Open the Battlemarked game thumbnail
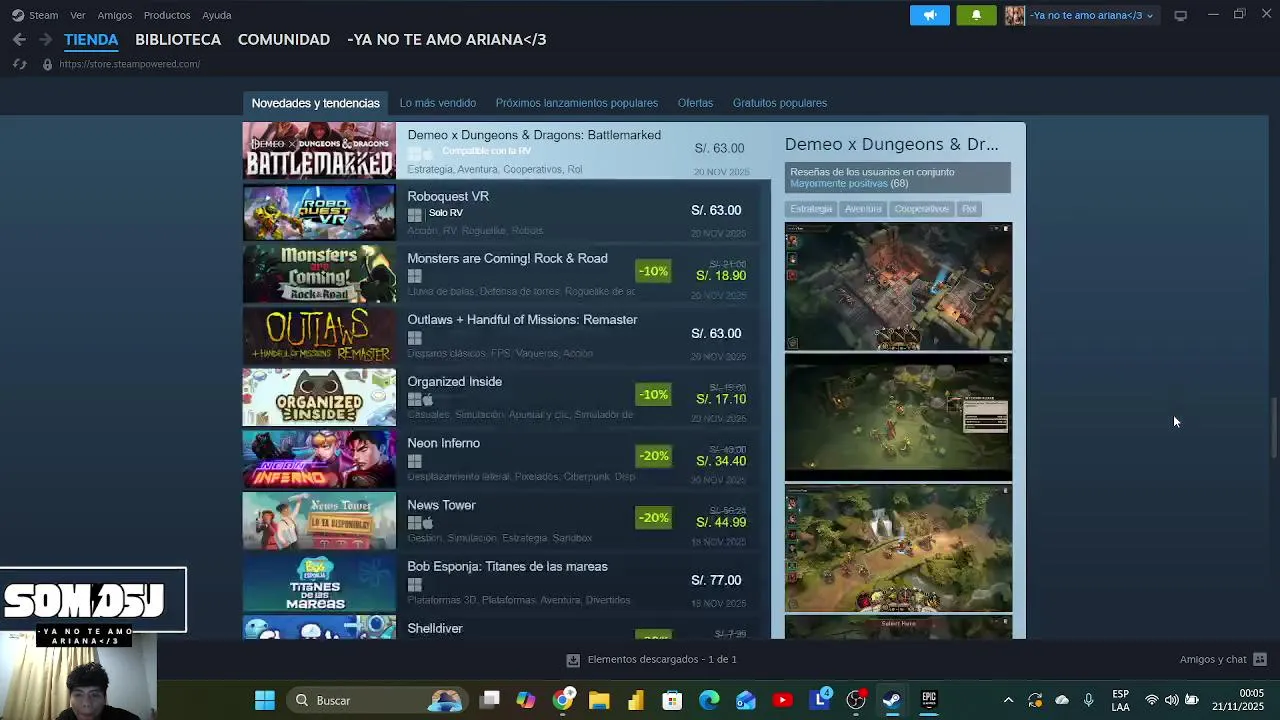The height and width of the screenshot is (720, 1280). pyautogui.click(x=319, y=150)
